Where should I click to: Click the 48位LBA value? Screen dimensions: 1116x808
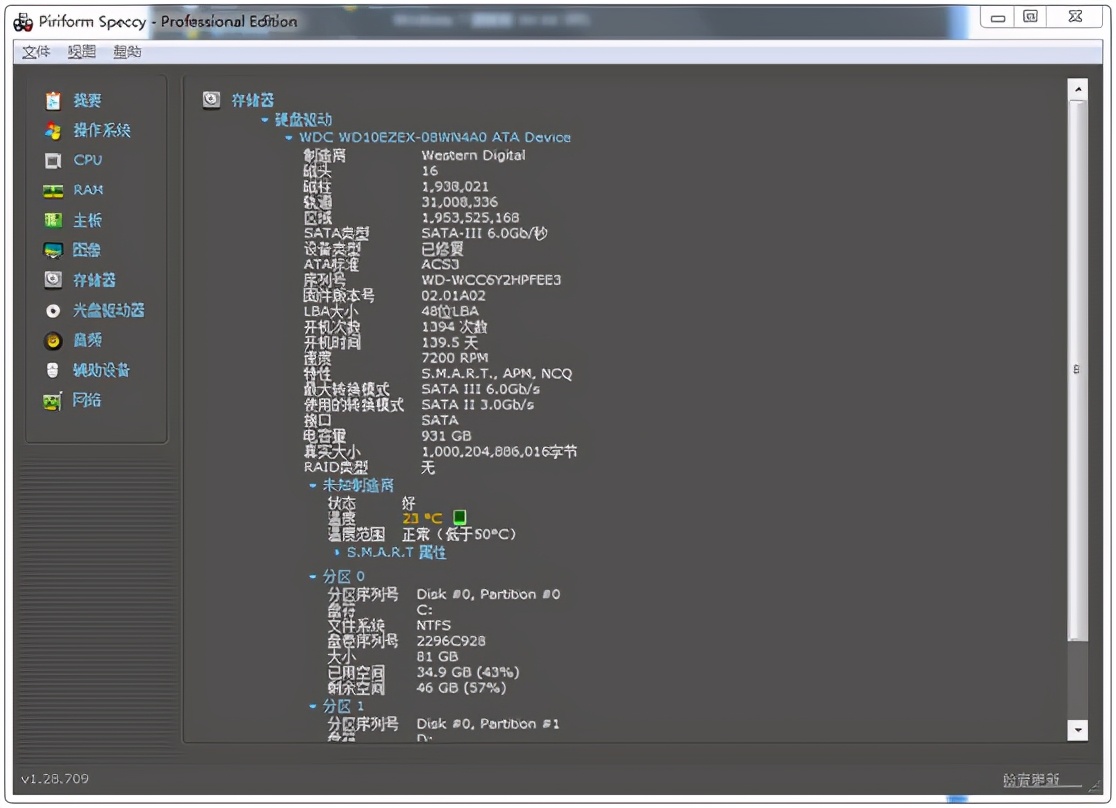(450, 312)
